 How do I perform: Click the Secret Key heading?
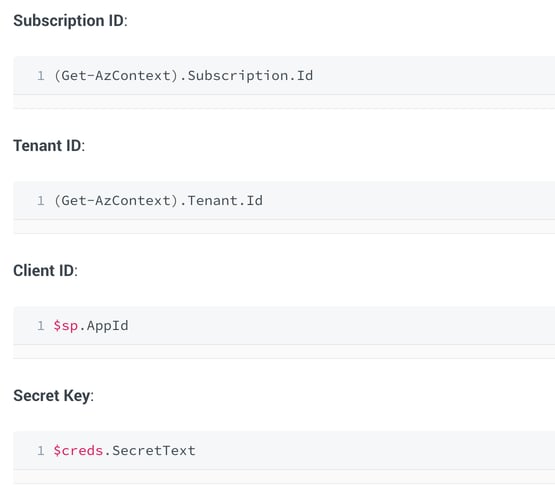pos(53,396)
